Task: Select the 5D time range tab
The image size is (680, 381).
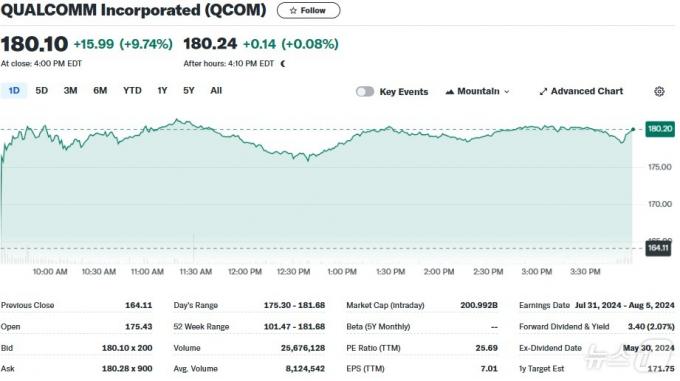Action: (x=42, y=91)
